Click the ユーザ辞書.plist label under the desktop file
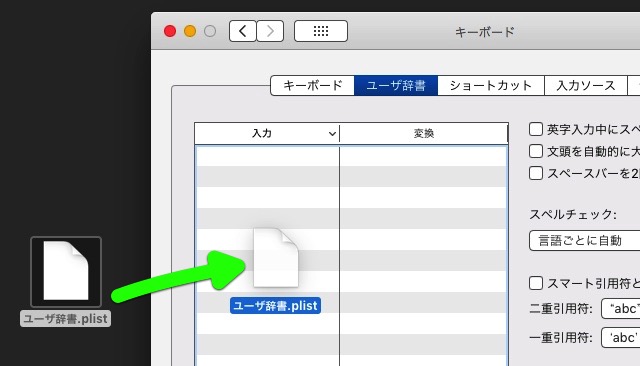This screenshot has height=366, width=640. point(65,319)
